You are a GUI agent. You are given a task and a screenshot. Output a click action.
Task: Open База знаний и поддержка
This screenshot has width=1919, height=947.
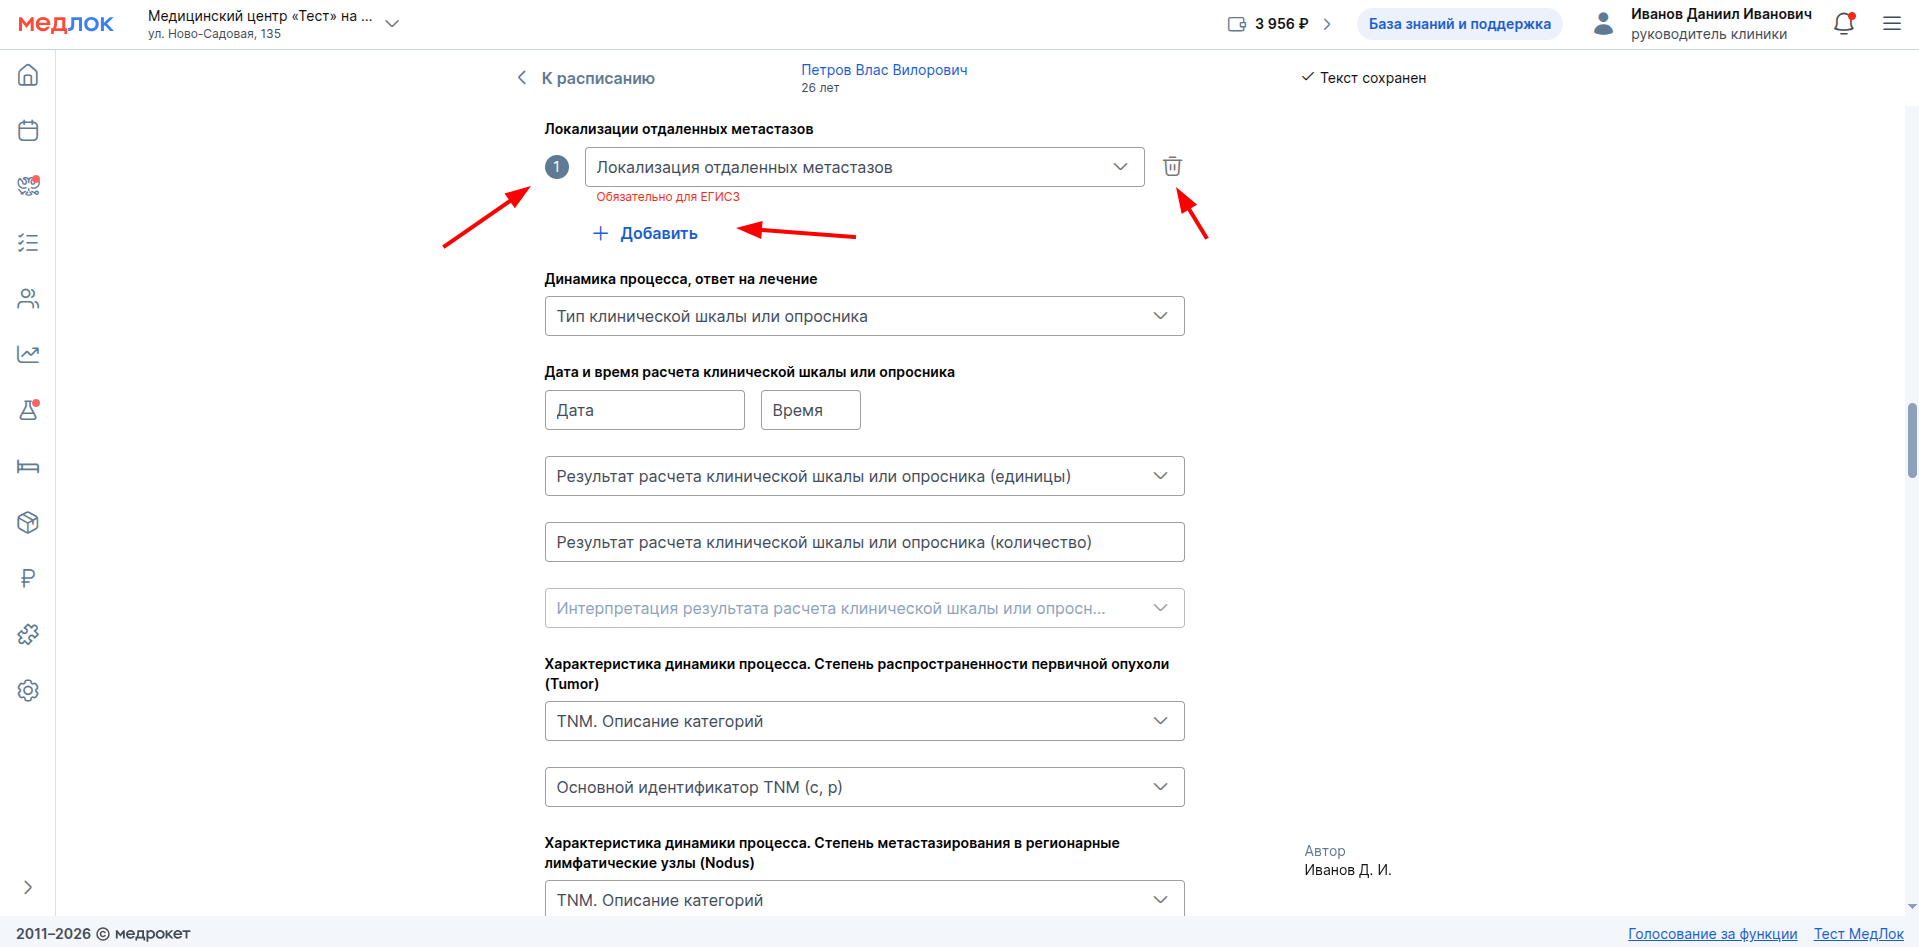1459,24
